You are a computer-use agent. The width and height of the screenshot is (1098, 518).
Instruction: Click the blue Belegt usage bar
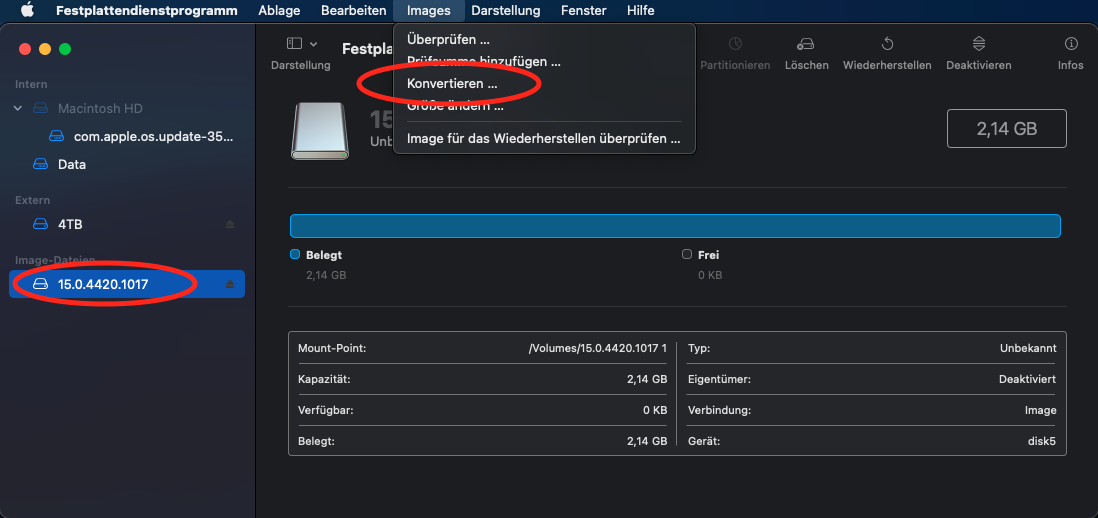(x=675, y=226)
